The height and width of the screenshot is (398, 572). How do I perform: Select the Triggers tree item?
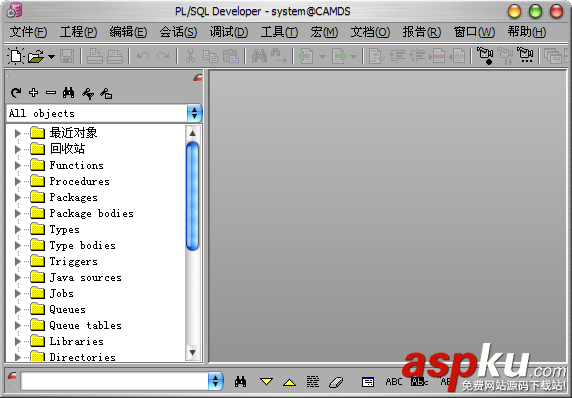point(73,262)
